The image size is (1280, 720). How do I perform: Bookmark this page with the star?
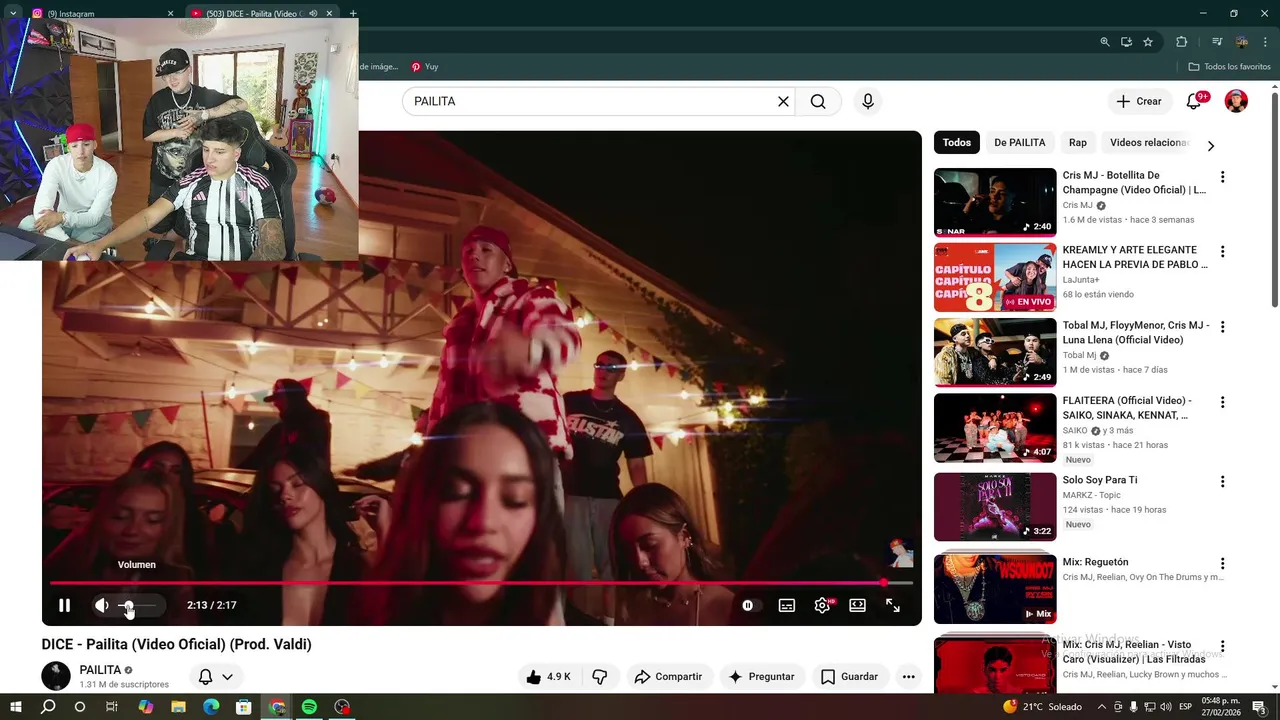[x=1148, y=42]
